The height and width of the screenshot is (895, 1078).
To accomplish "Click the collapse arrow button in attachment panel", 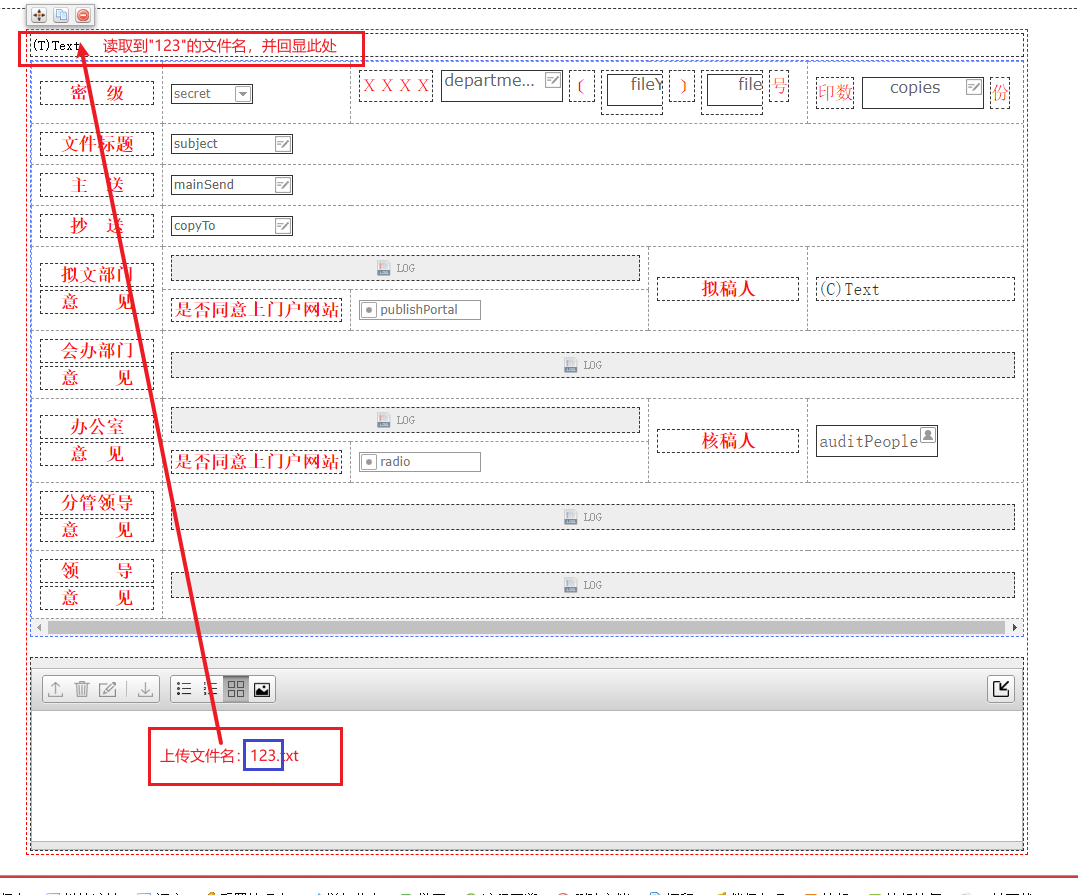I will 1001,689.
